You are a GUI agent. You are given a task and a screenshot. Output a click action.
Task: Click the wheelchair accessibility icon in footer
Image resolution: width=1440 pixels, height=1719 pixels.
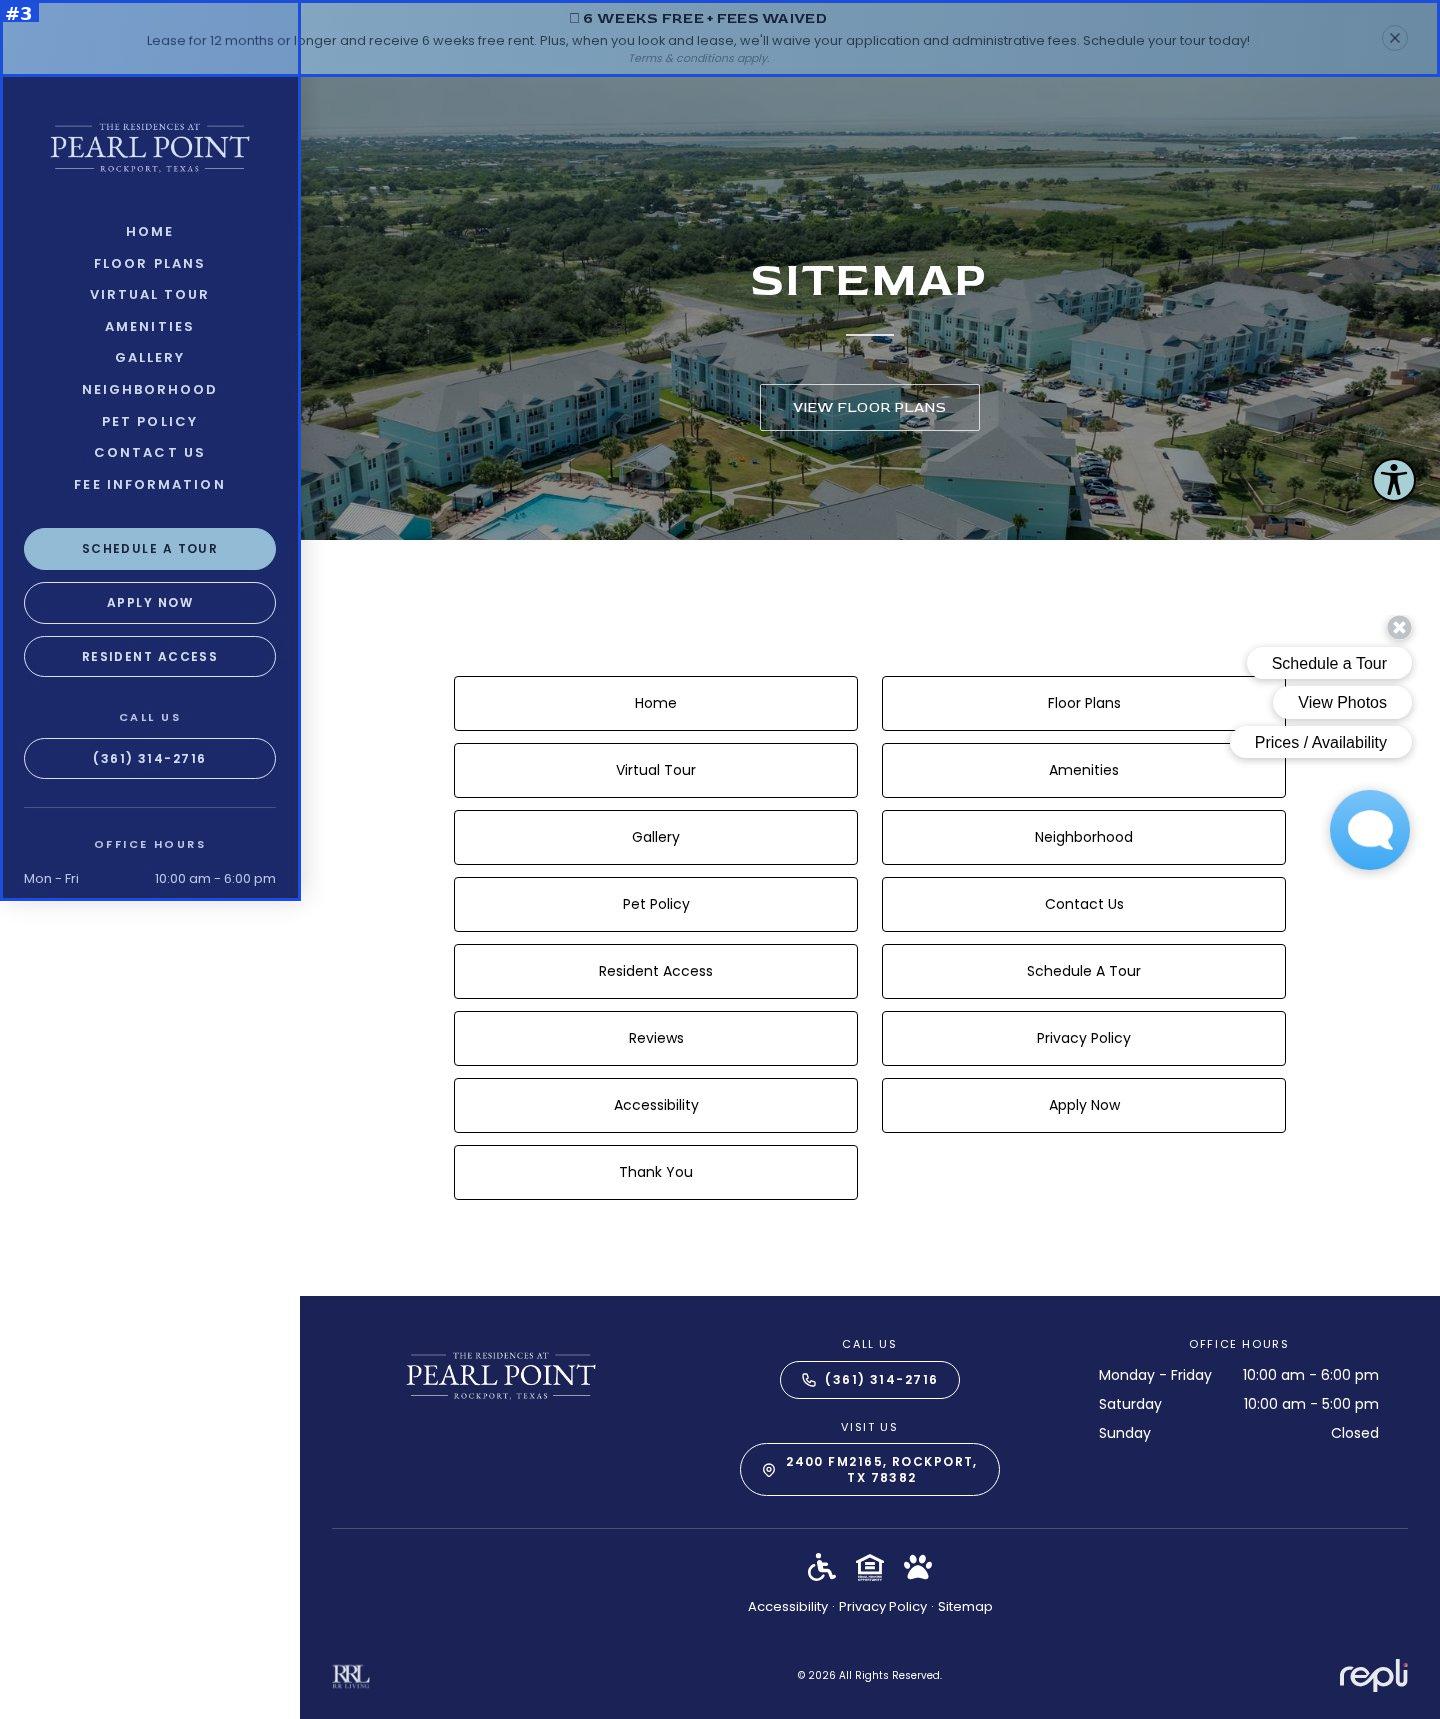[821, 1567]
